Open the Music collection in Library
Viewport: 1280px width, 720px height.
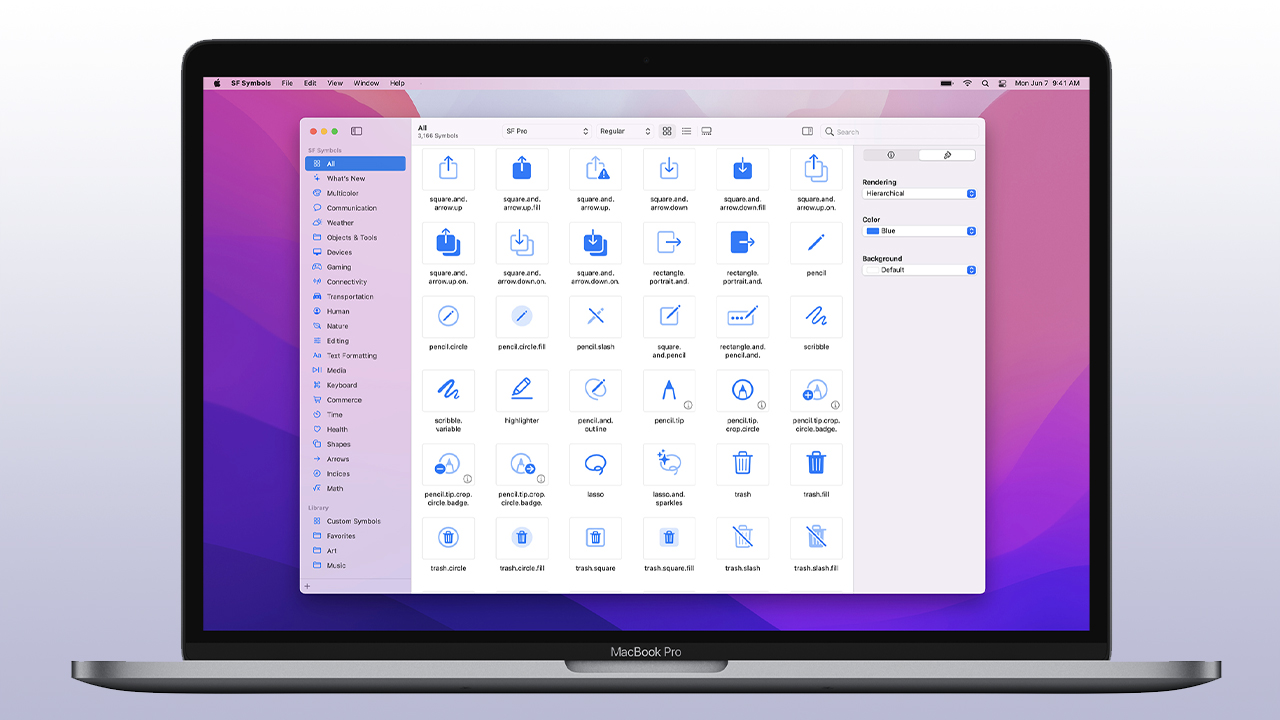tap(355, 565)
